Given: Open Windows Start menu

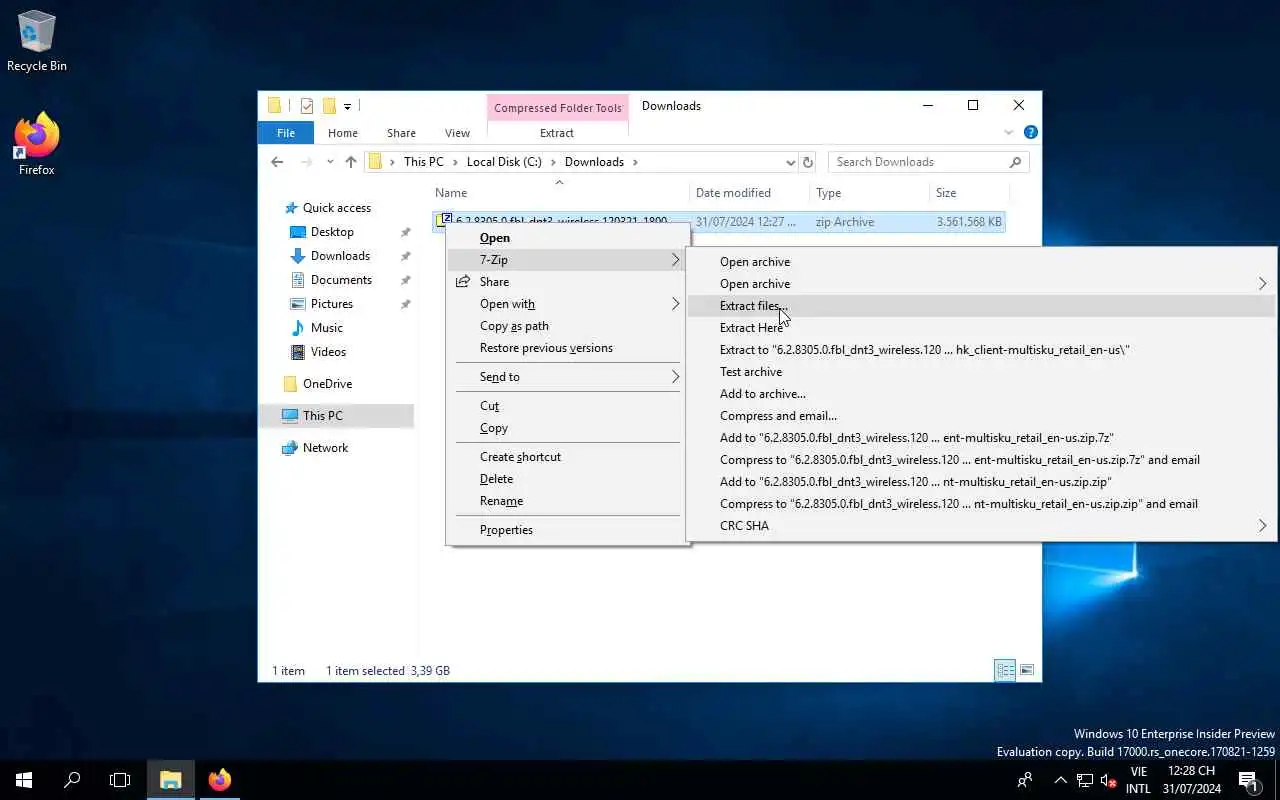Looking at the screenshot, I should pos(24,780).
